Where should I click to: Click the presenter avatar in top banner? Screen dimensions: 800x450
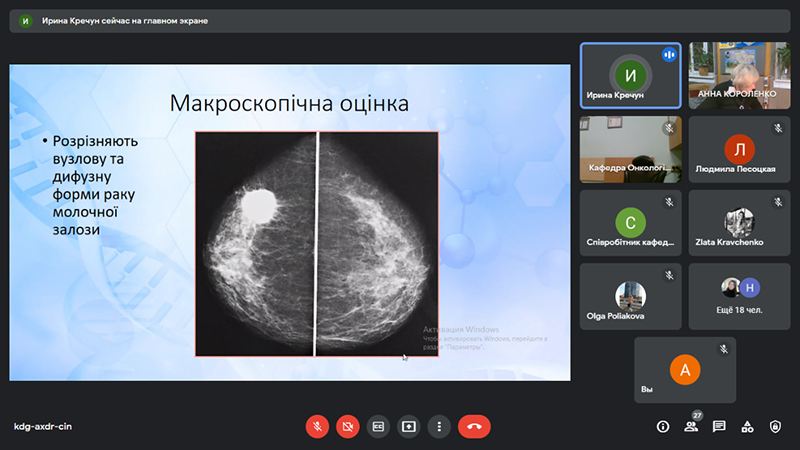click(x=26, y=20)
